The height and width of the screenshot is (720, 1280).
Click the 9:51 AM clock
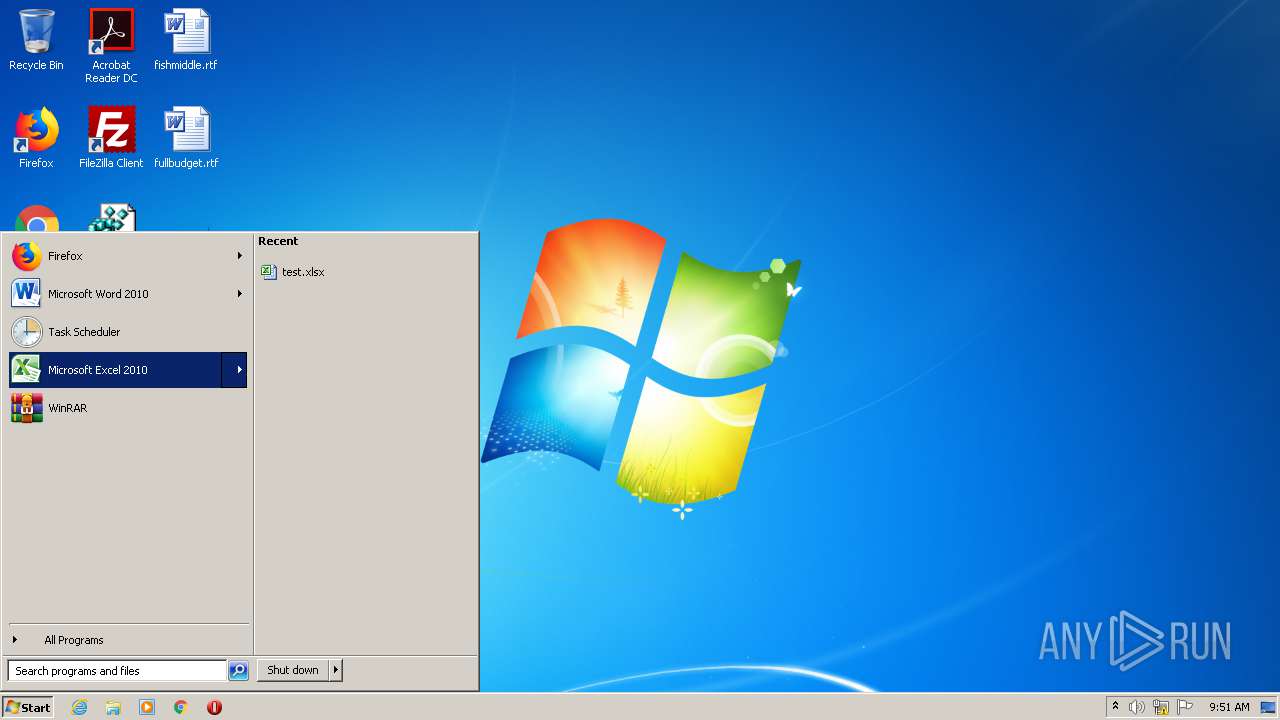coord(1229,707)
